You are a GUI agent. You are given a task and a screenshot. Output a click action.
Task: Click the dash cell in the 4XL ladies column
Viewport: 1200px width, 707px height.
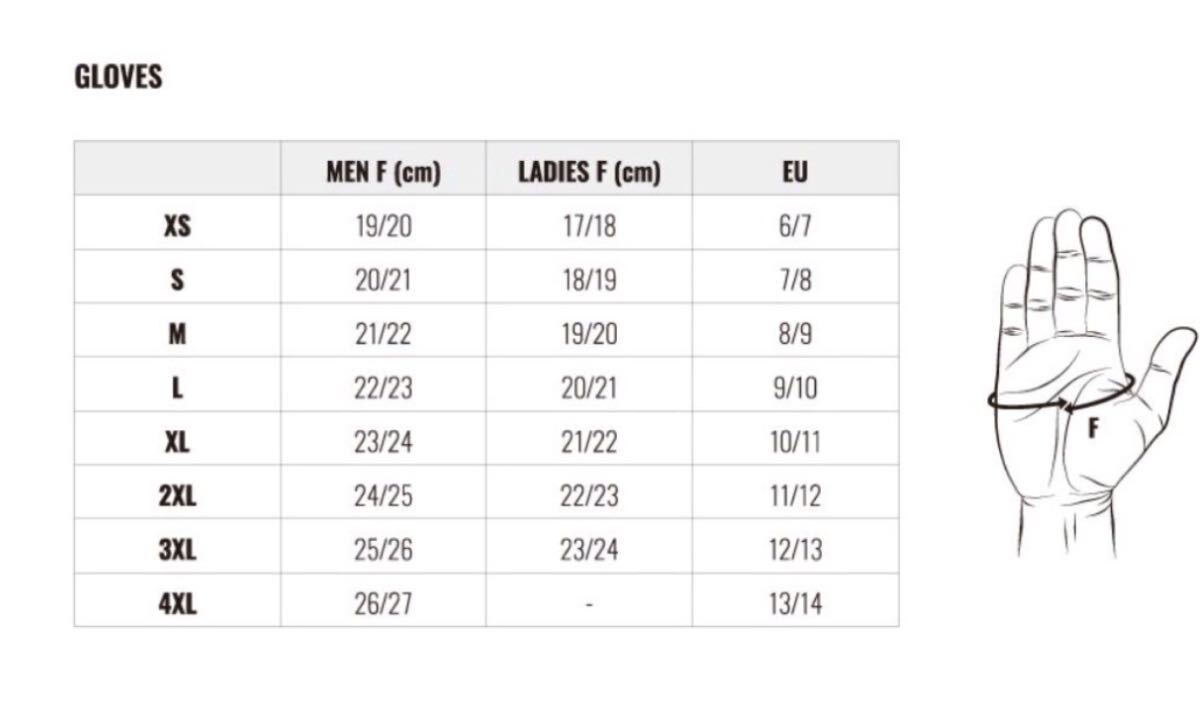pos(589,605)
